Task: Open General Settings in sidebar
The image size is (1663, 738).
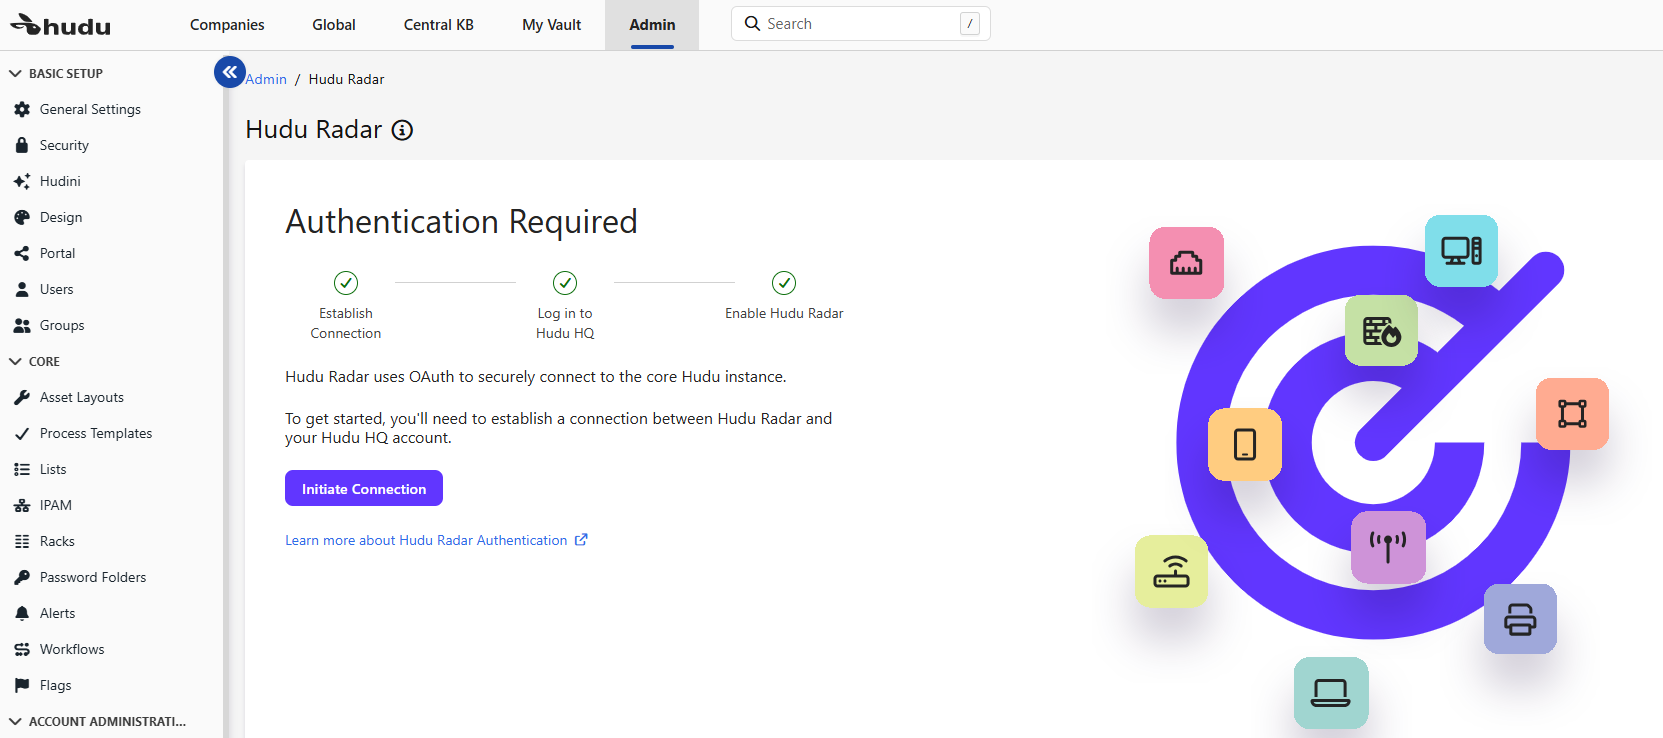Action: 90,109
